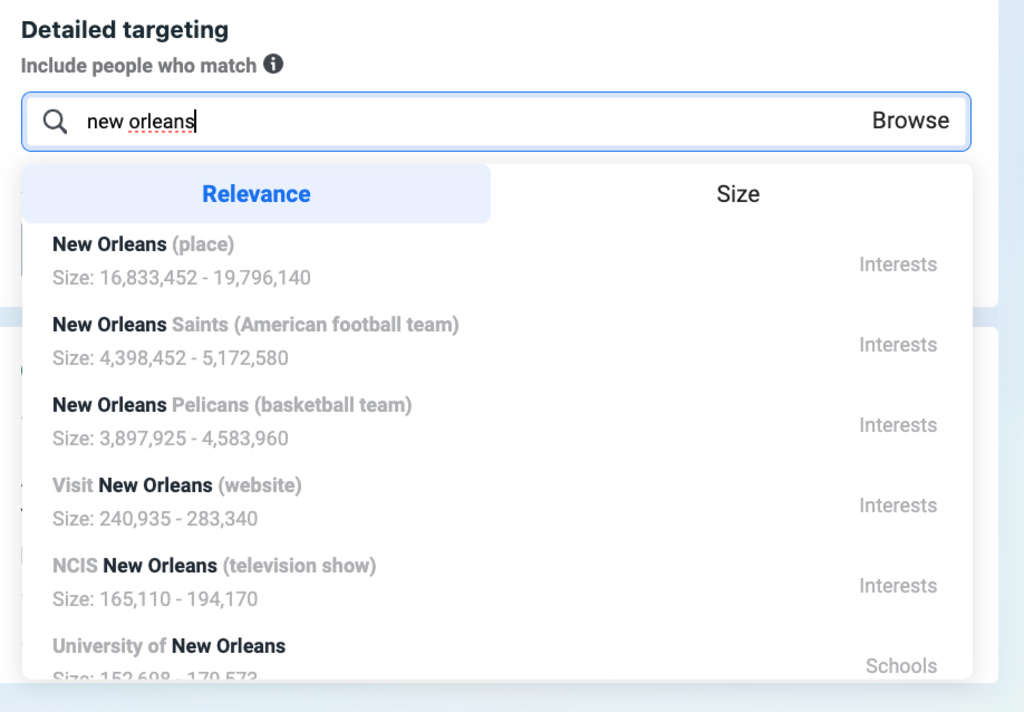This screenshot has width=1024, height=712.
Task: Switch to the Relevance tab
Action: 256,194
